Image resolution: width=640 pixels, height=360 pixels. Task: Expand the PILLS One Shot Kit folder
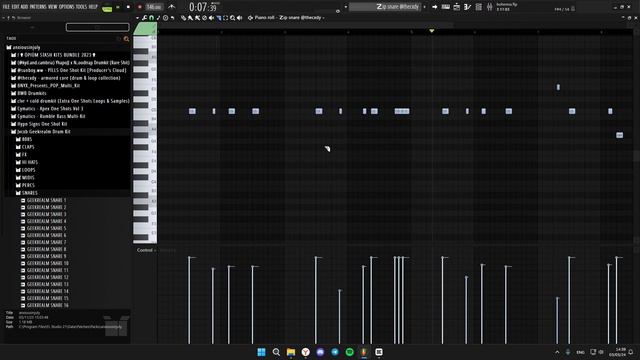(69, 70)
